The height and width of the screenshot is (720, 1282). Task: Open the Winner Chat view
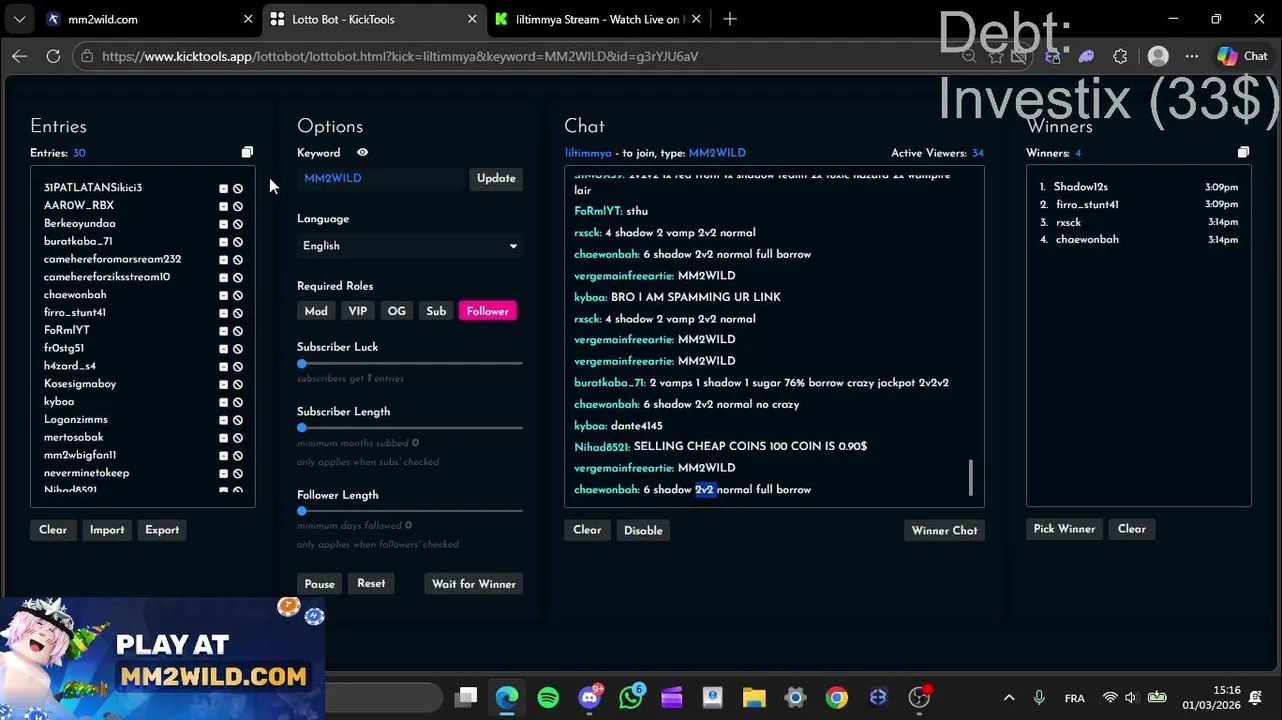(x=944, y=530)
